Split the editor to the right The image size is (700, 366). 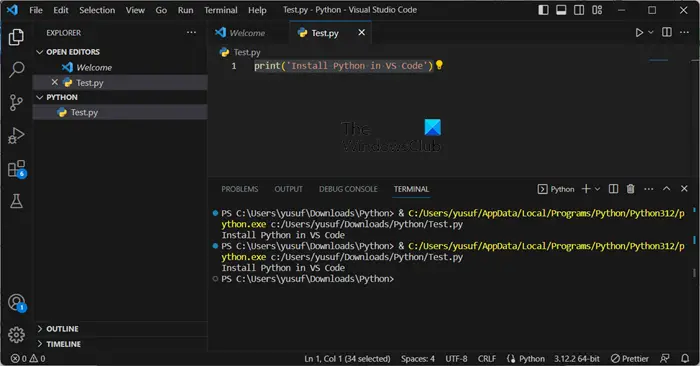coord(667,32)
